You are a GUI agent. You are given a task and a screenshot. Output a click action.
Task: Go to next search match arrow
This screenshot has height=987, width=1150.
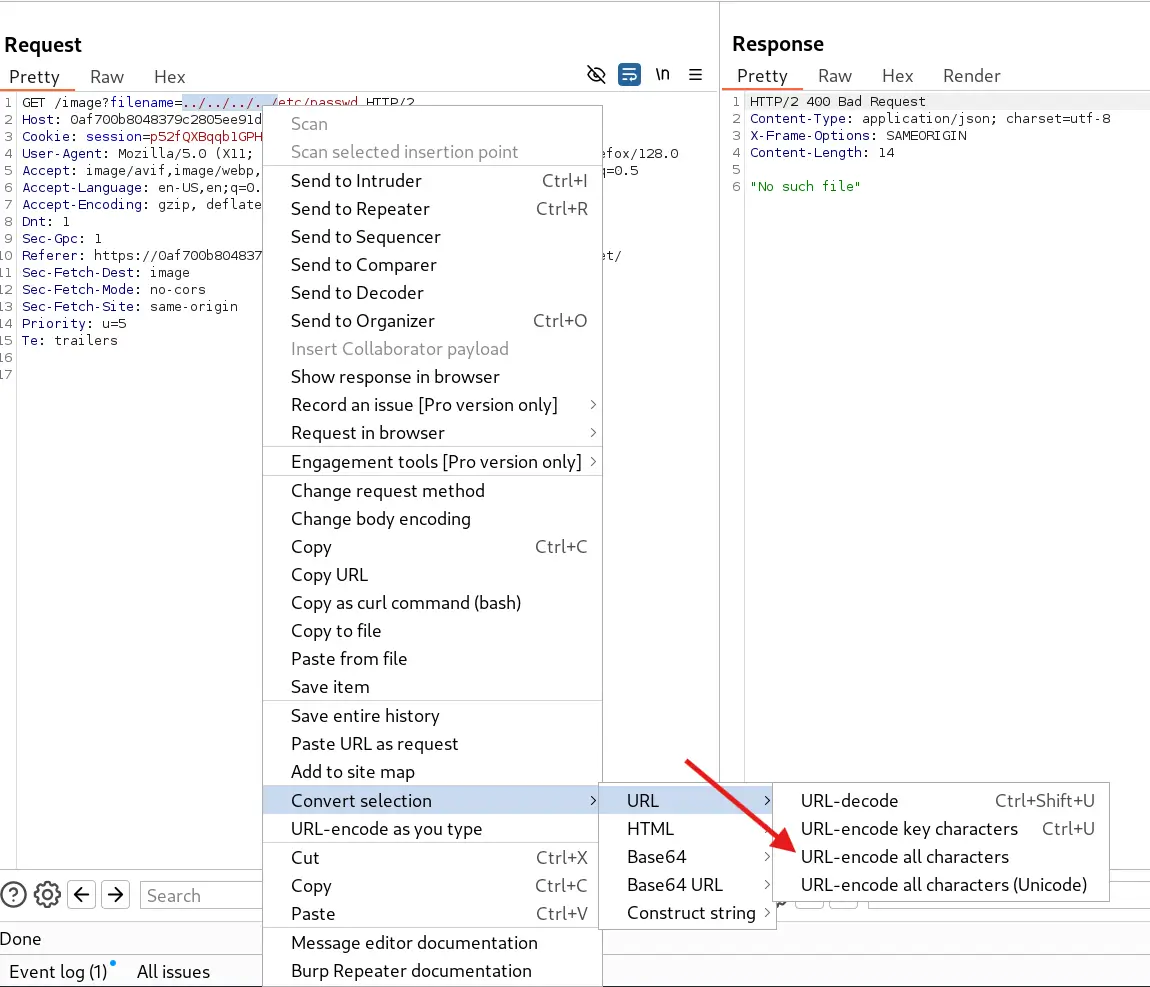pyautogui.click(x=116, y=895)
